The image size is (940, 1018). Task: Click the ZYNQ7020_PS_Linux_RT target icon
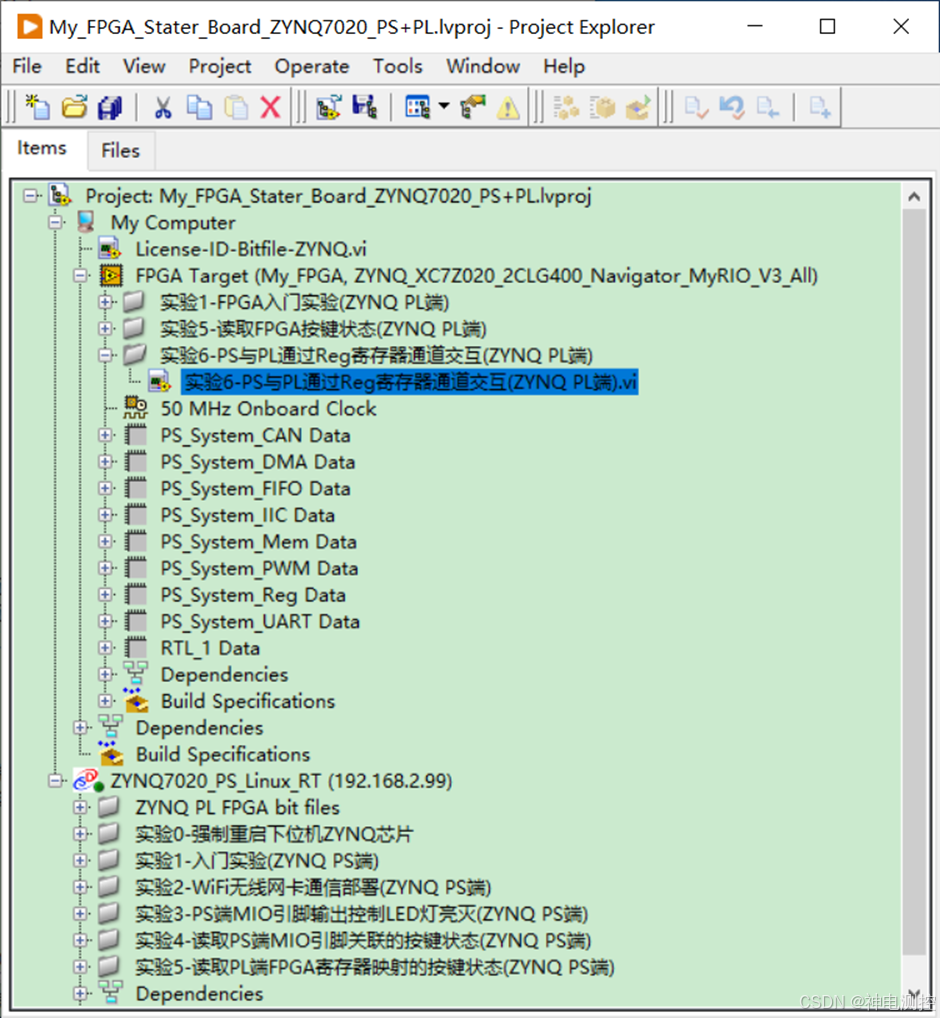[x=88, y=780]
